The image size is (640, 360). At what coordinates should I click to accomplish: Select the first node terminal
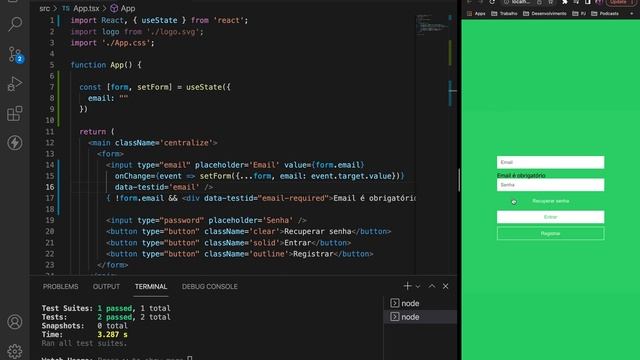coord(420,303)
